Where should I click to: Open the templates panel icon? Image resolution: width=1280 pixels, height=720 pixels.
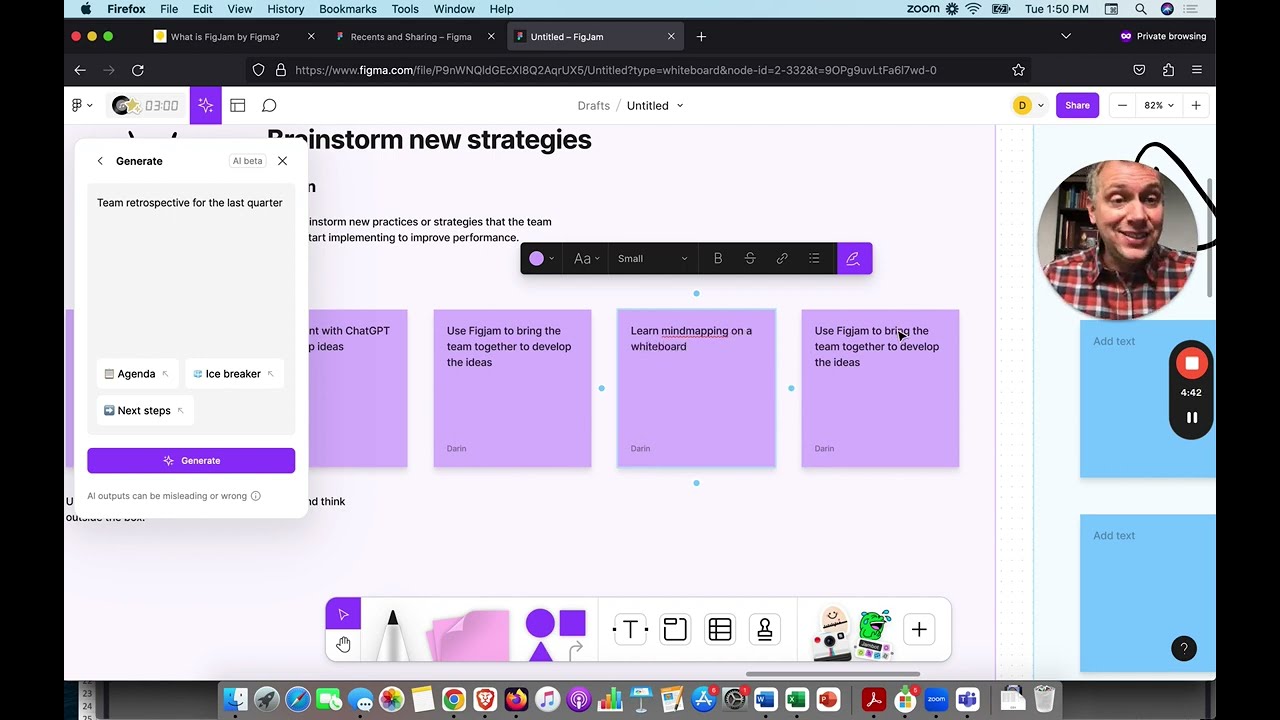[238, 105]
